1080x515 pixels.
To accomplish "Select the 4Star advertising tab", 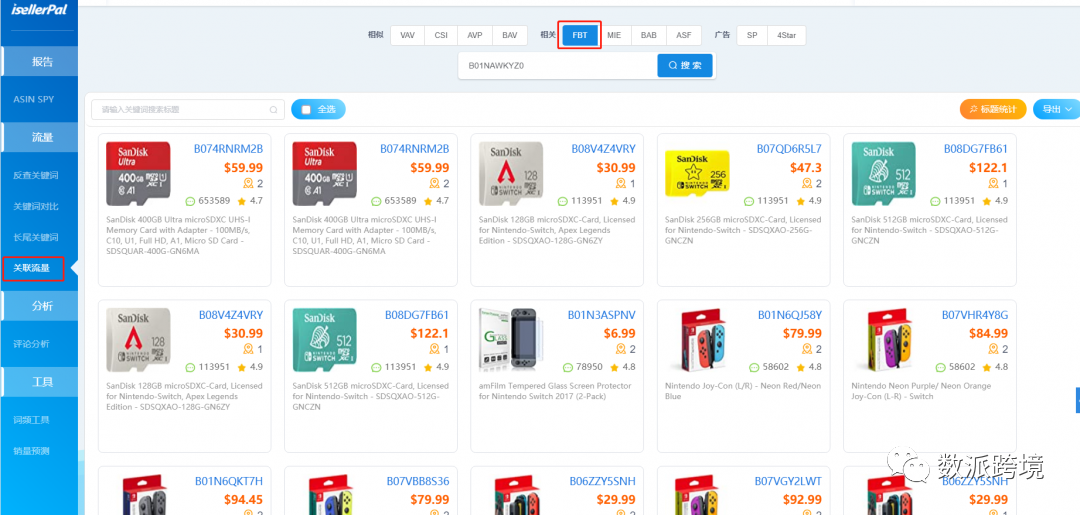I will click(786, 35).
